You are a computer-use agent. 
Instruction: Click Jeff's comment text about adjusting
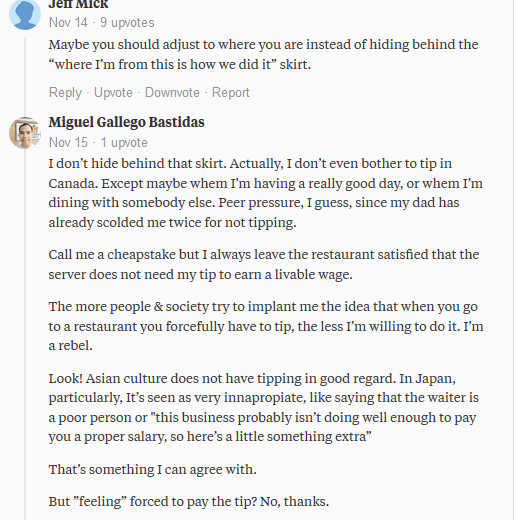[x=263, y=54]
